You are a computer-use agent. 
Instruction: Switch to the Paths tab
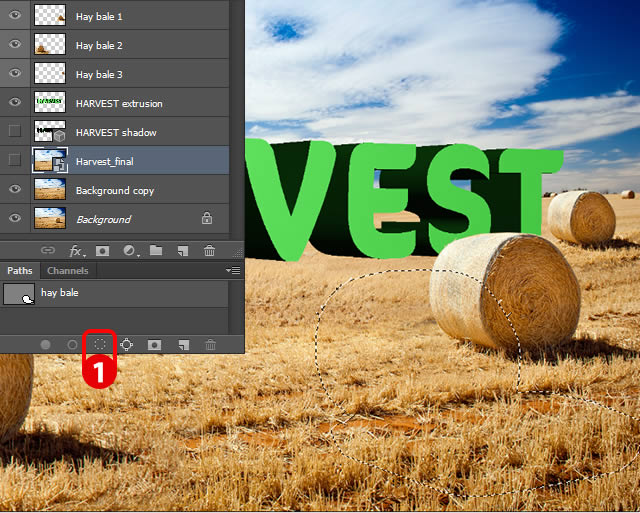(x=20, y=271)
